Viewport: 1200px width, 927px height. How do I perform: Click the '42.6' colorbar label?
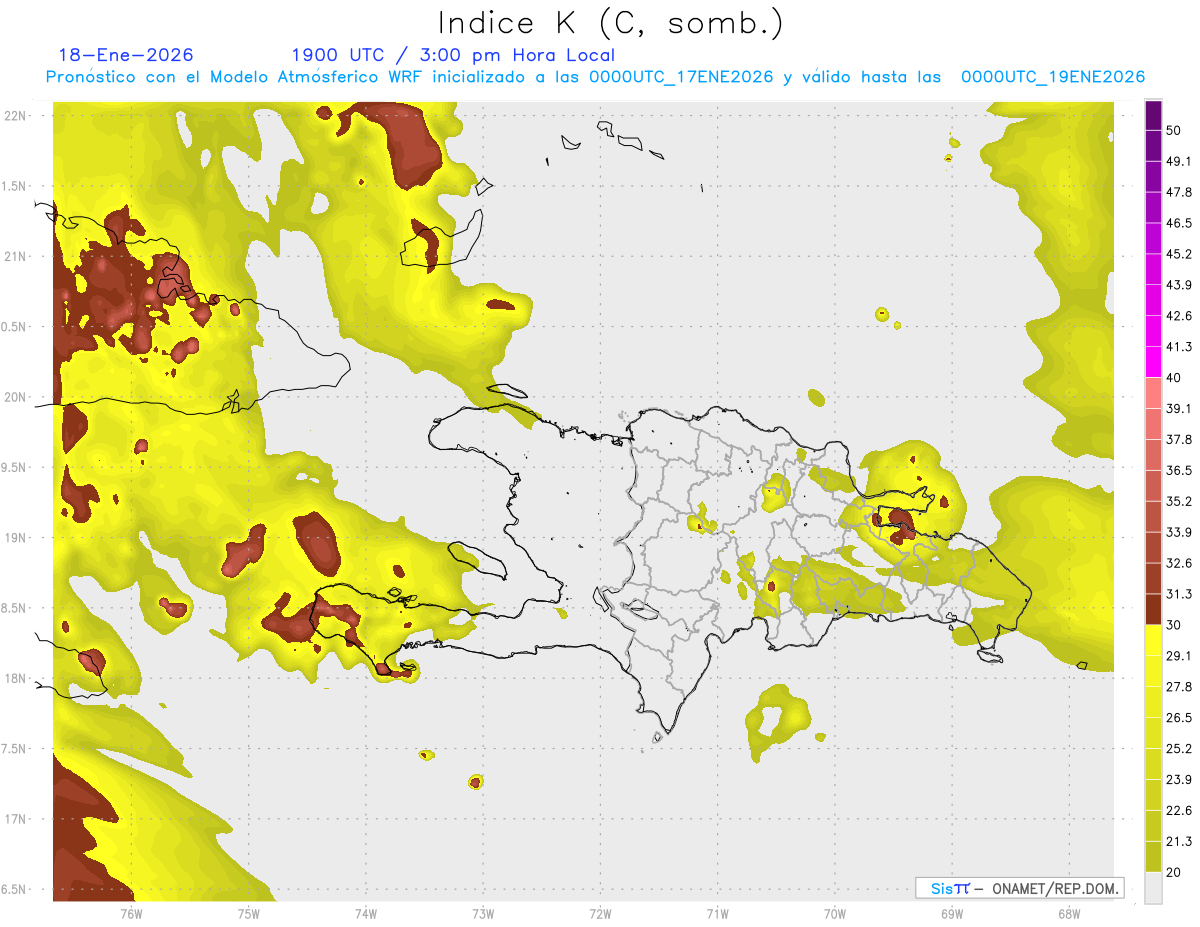coord(1179,316)
